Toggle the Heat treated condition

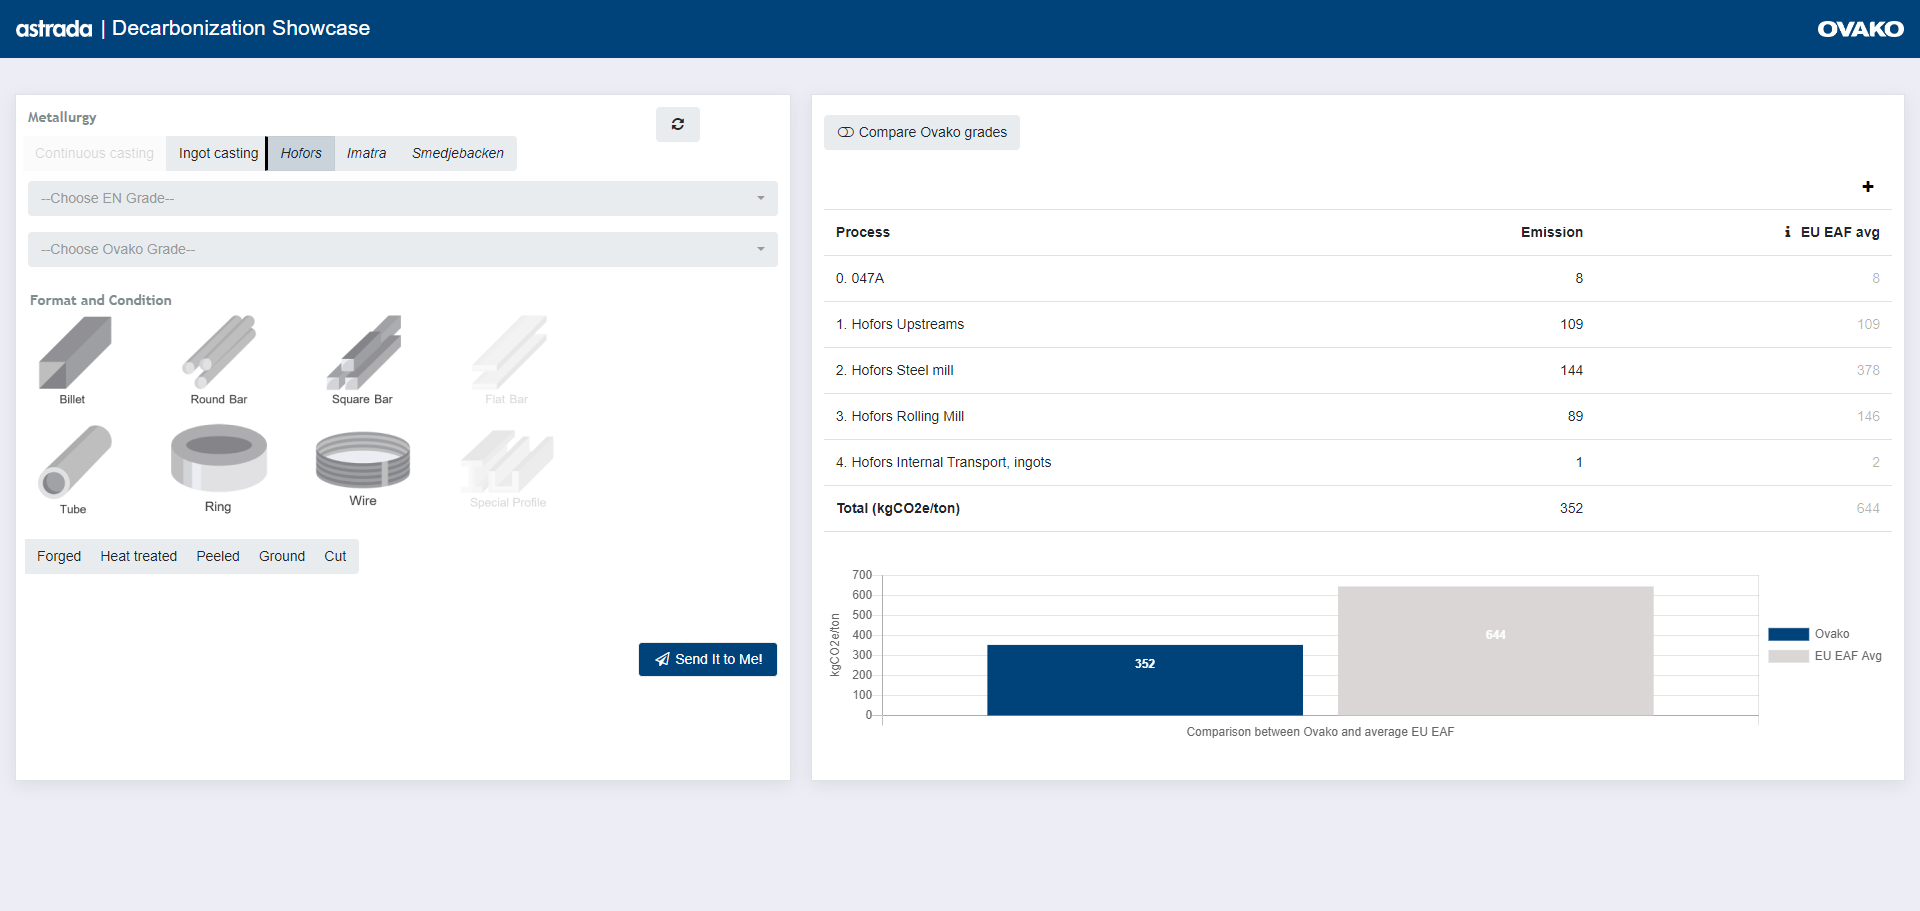pyautogui.click(x=138, y=556)
